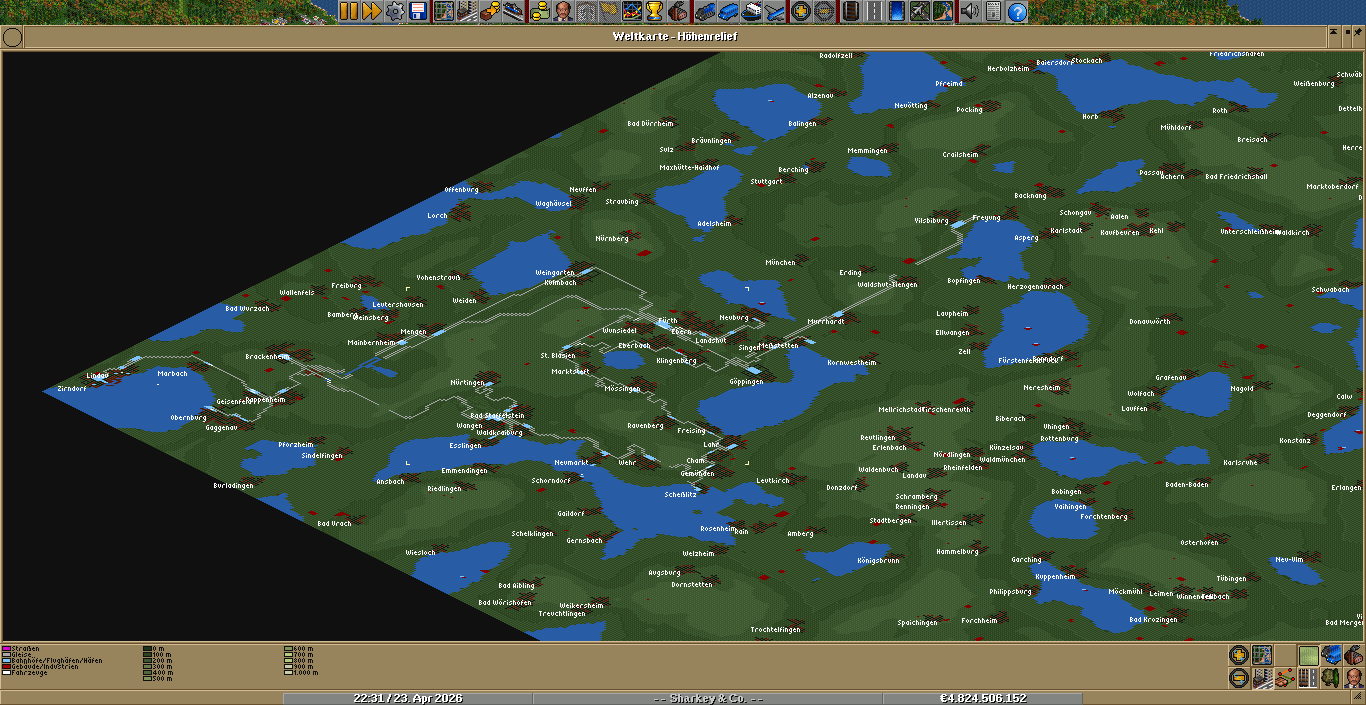This screenshot has width=1366, height=705.
Task: Switch map to vehicles view
Action: 1332,656
